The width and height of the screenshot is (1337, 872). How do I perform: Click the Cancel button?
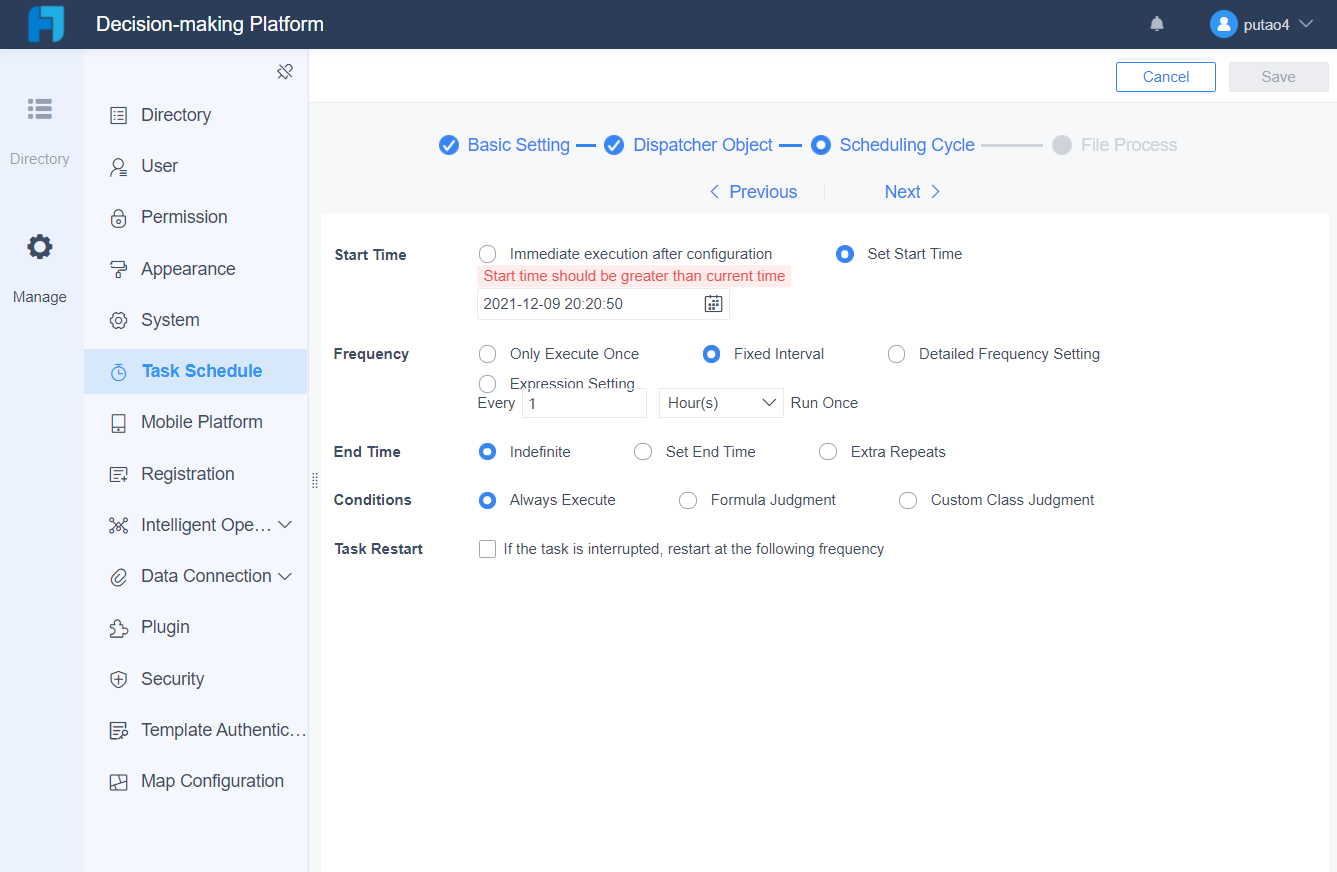point(1165,76)
